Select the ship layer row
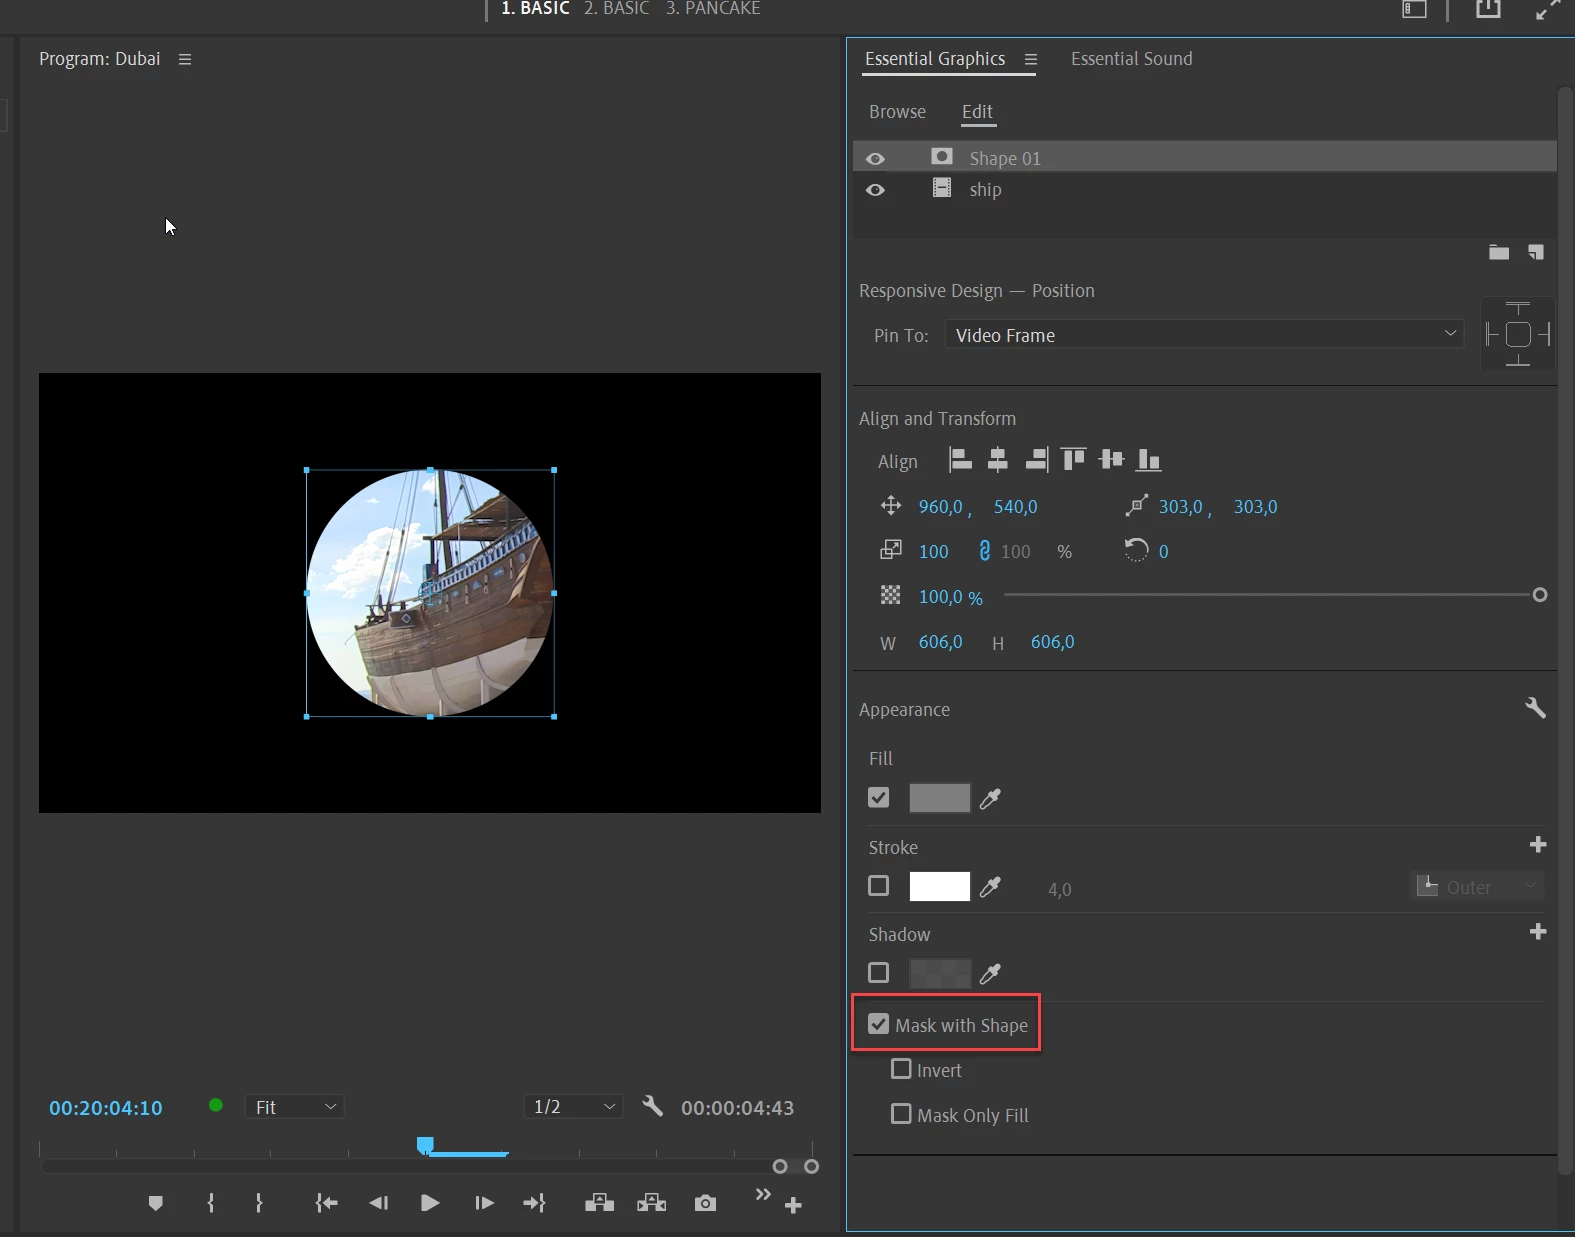The height and width of the screenshot is (1237, 1575). coord(1204,189)
